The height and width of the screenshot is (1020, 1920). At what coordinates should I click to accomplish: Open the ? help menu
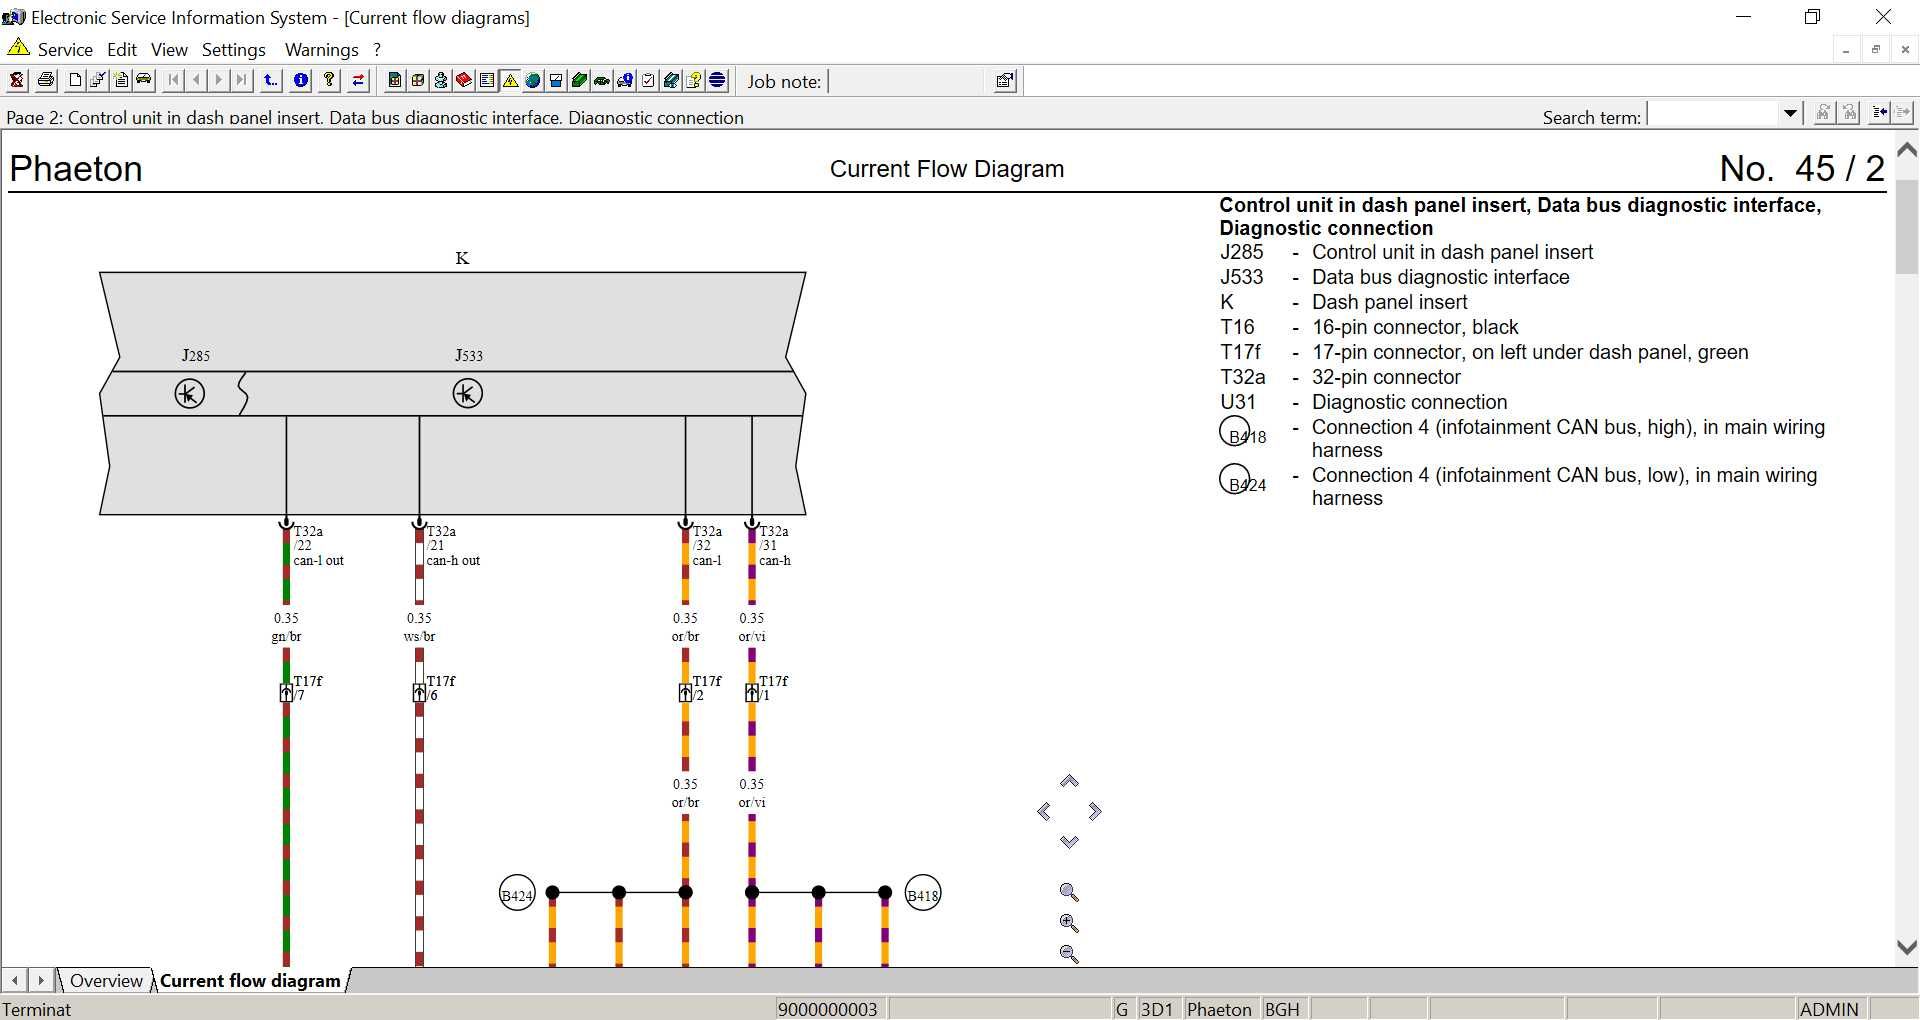point(377,49)
